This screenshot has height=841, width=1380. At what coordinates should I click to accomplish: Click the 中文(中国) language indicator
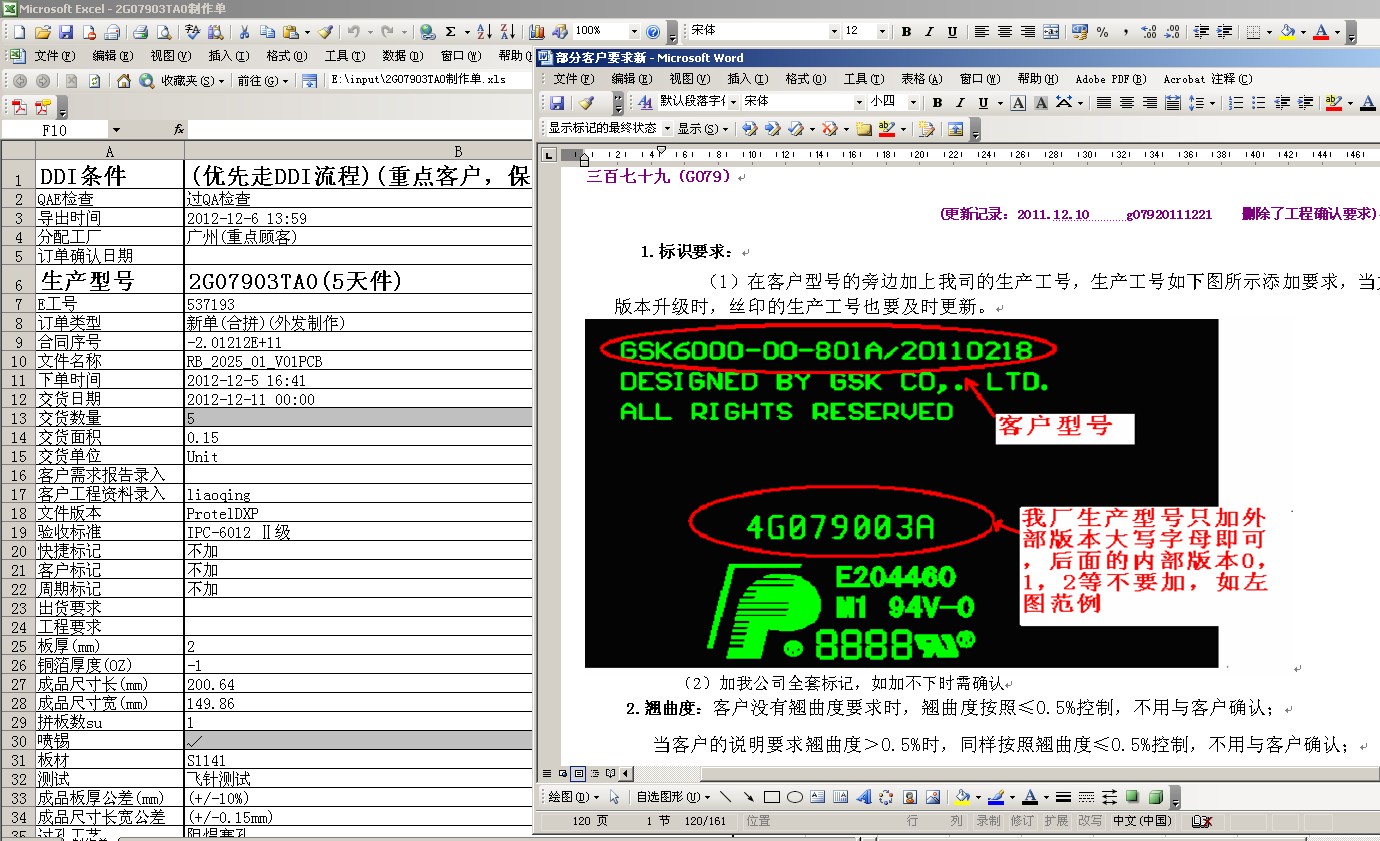point(1143,821)
